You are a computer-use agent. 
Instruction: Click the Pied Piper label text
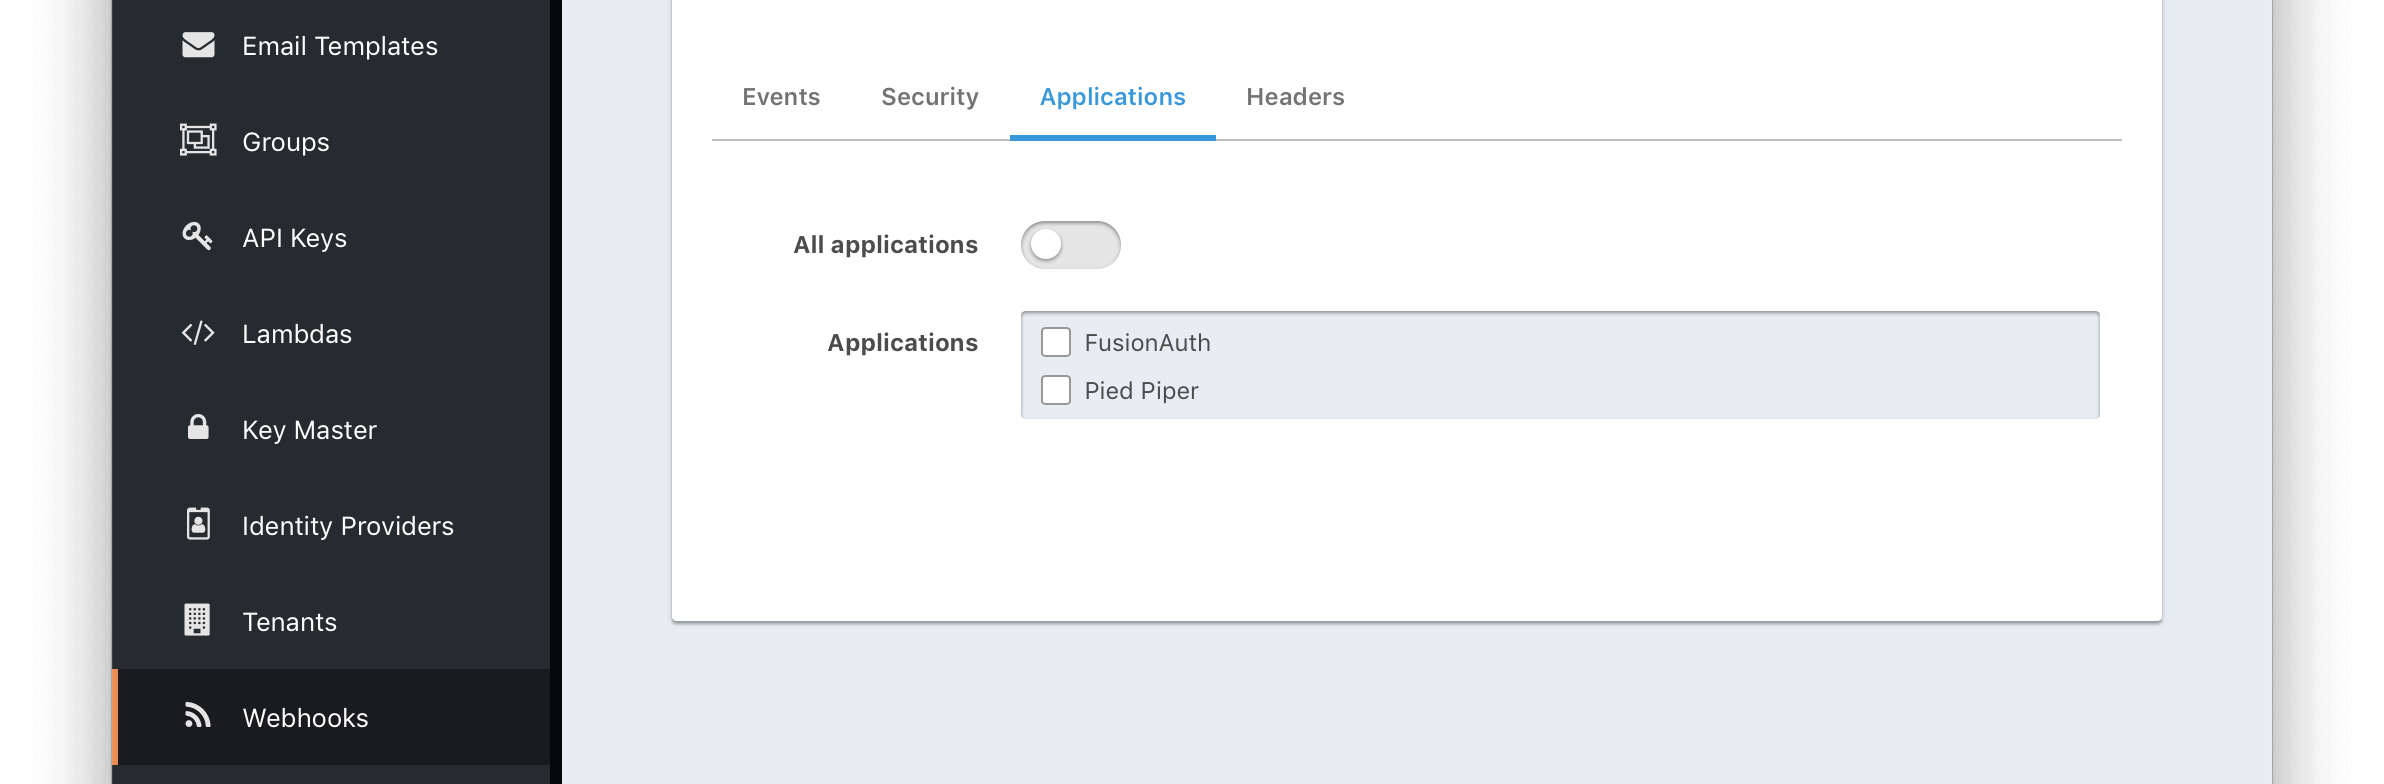[x=1141, y=391]
